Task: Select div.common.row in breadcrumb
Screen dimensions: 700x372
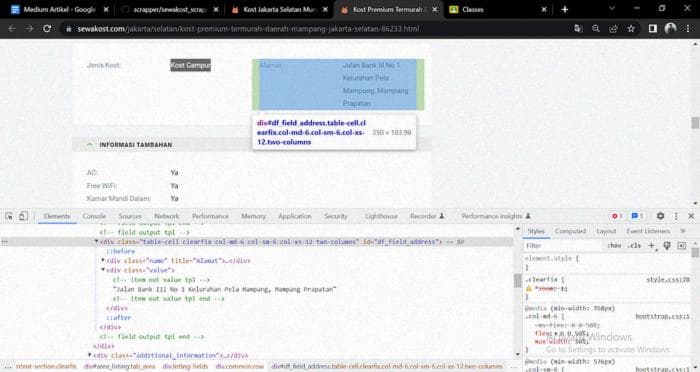Action: click(x=240, y=366)
